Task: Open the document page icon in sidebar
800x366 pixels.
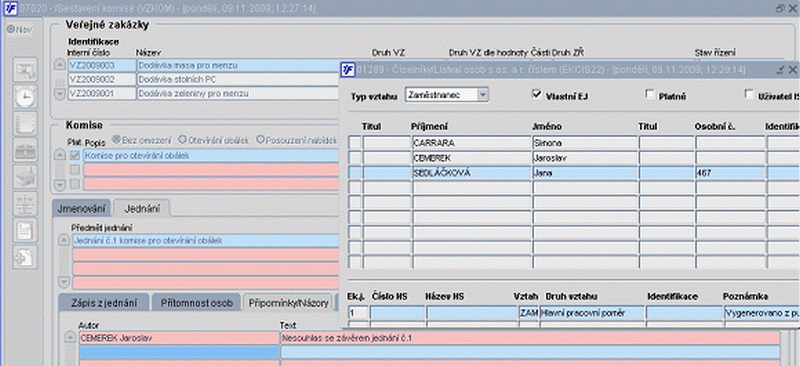Action: tap(25, 230)
